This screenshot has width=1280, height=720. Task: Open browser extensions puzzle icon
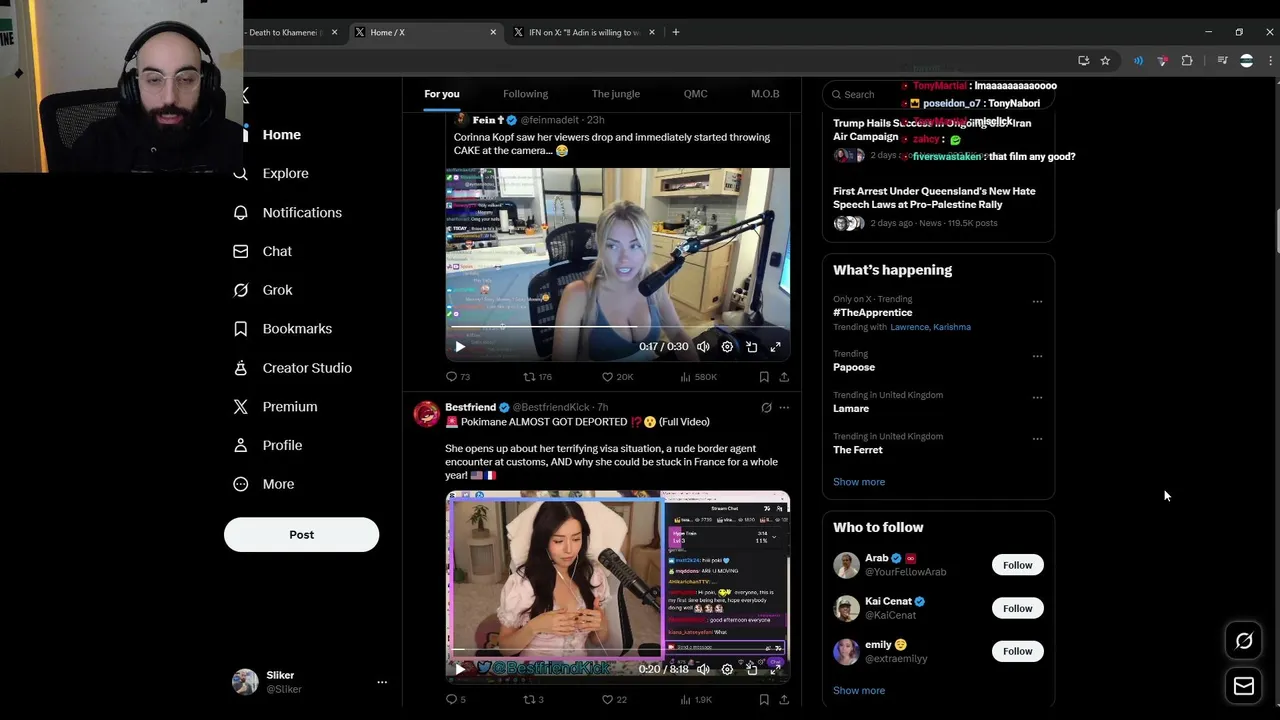pos(1187,61)
